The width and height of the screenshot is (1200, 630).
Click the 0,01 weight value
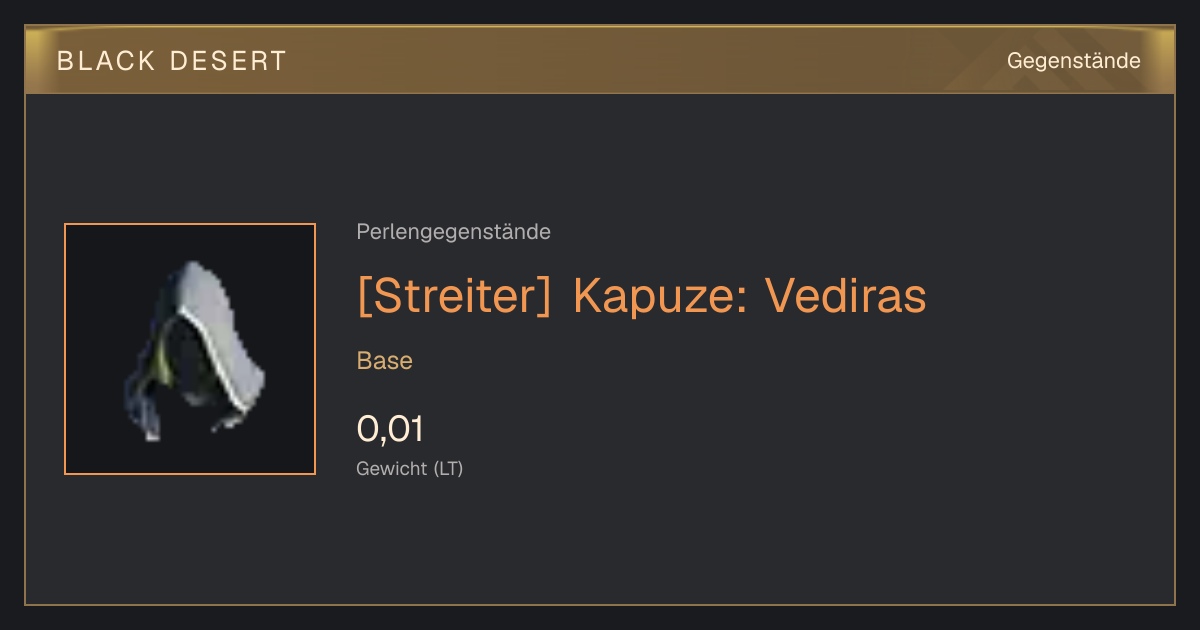390,429
